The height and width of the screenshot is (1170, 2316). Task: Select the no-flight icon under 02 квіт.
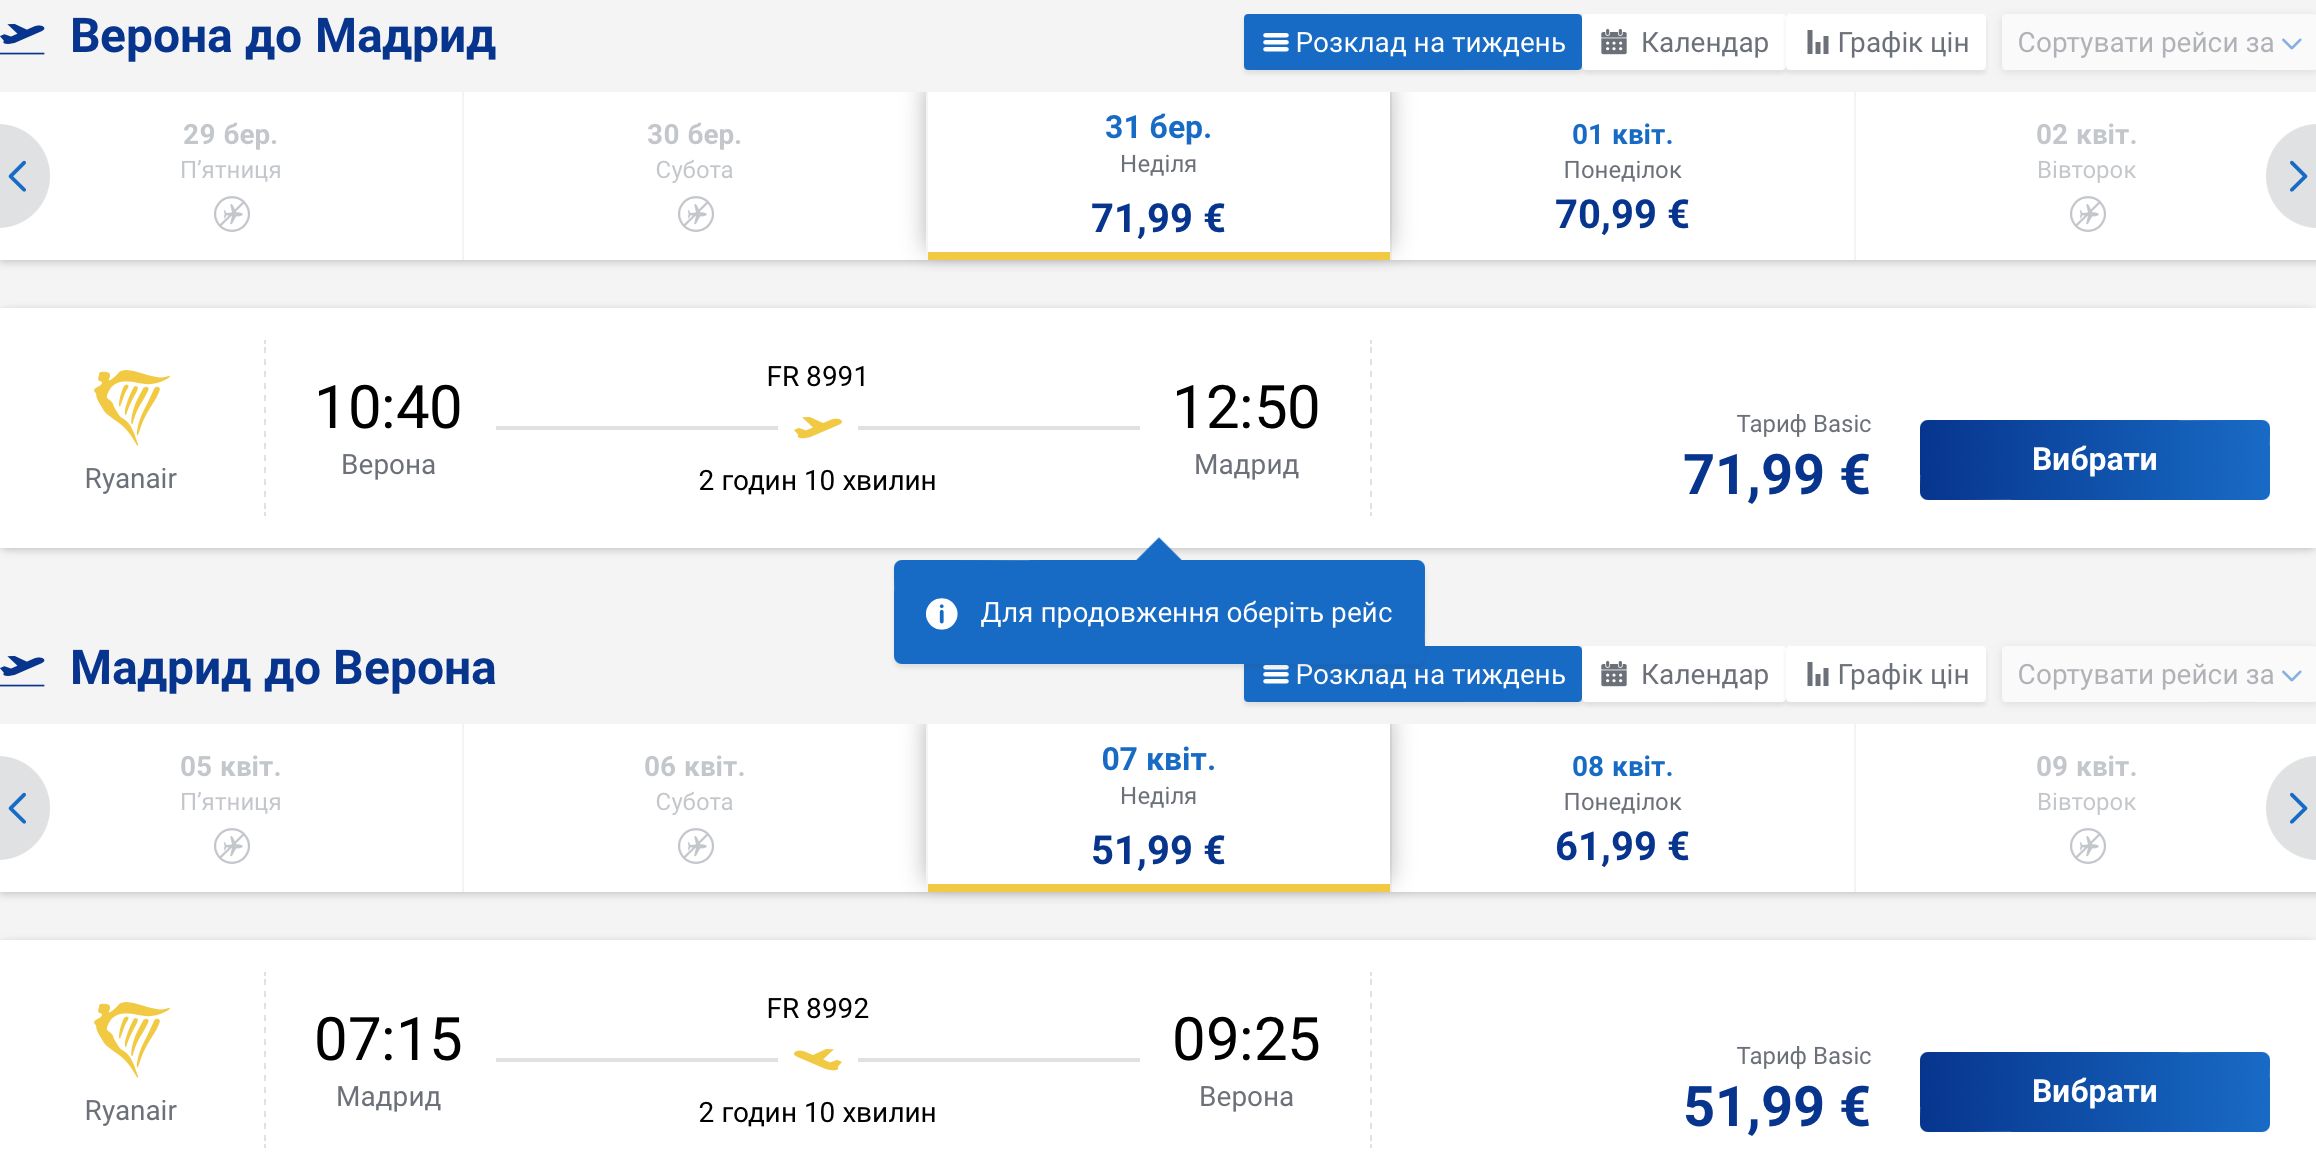coord(2088,214)
